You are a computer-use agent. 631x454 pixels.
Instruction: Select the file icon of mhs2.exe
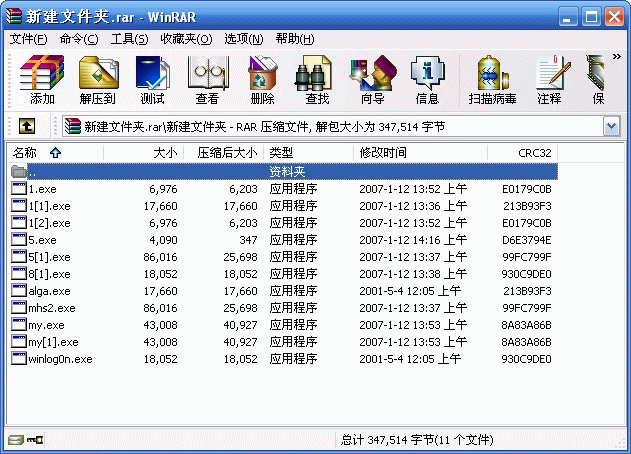(x=19, y=307)
